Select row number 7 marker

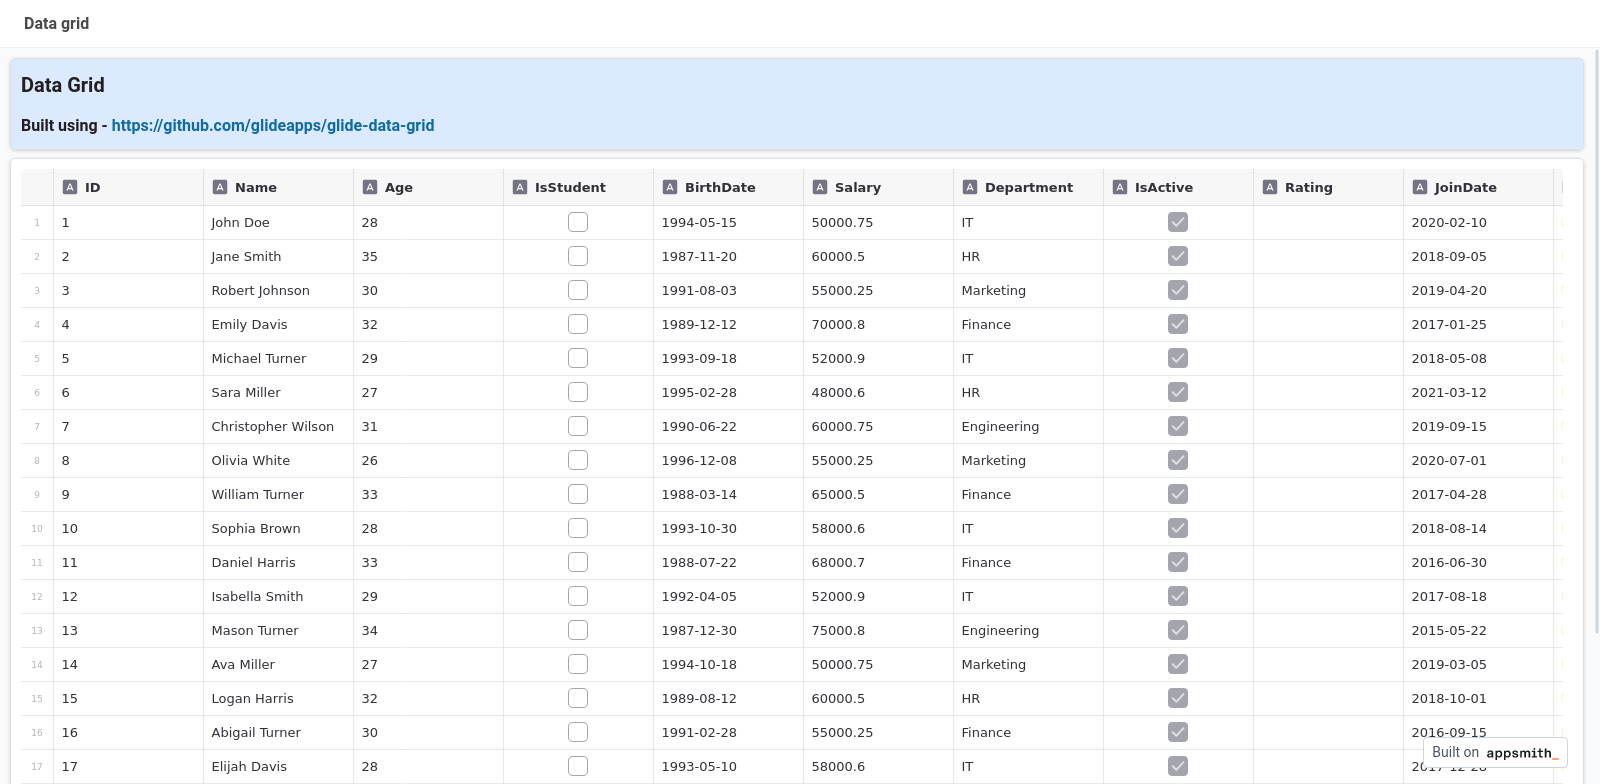(x=37, y=426)
